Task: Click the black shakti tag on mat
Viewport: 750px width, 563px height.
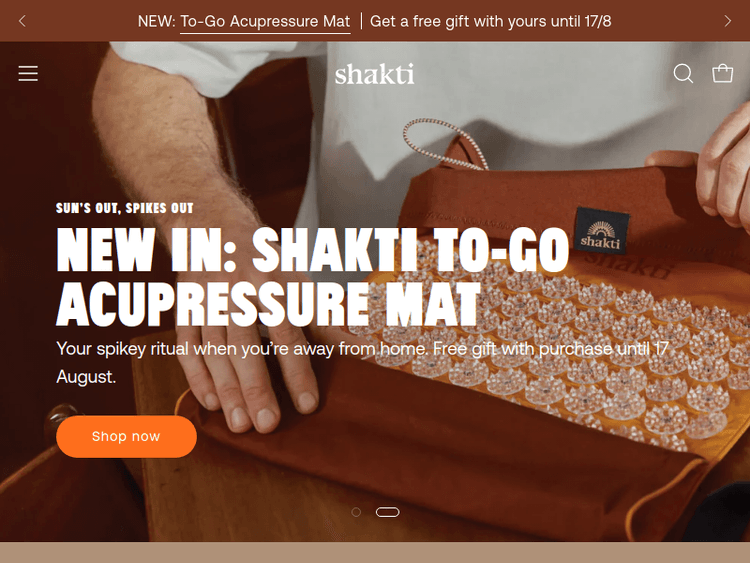Action: coord(601,231)
